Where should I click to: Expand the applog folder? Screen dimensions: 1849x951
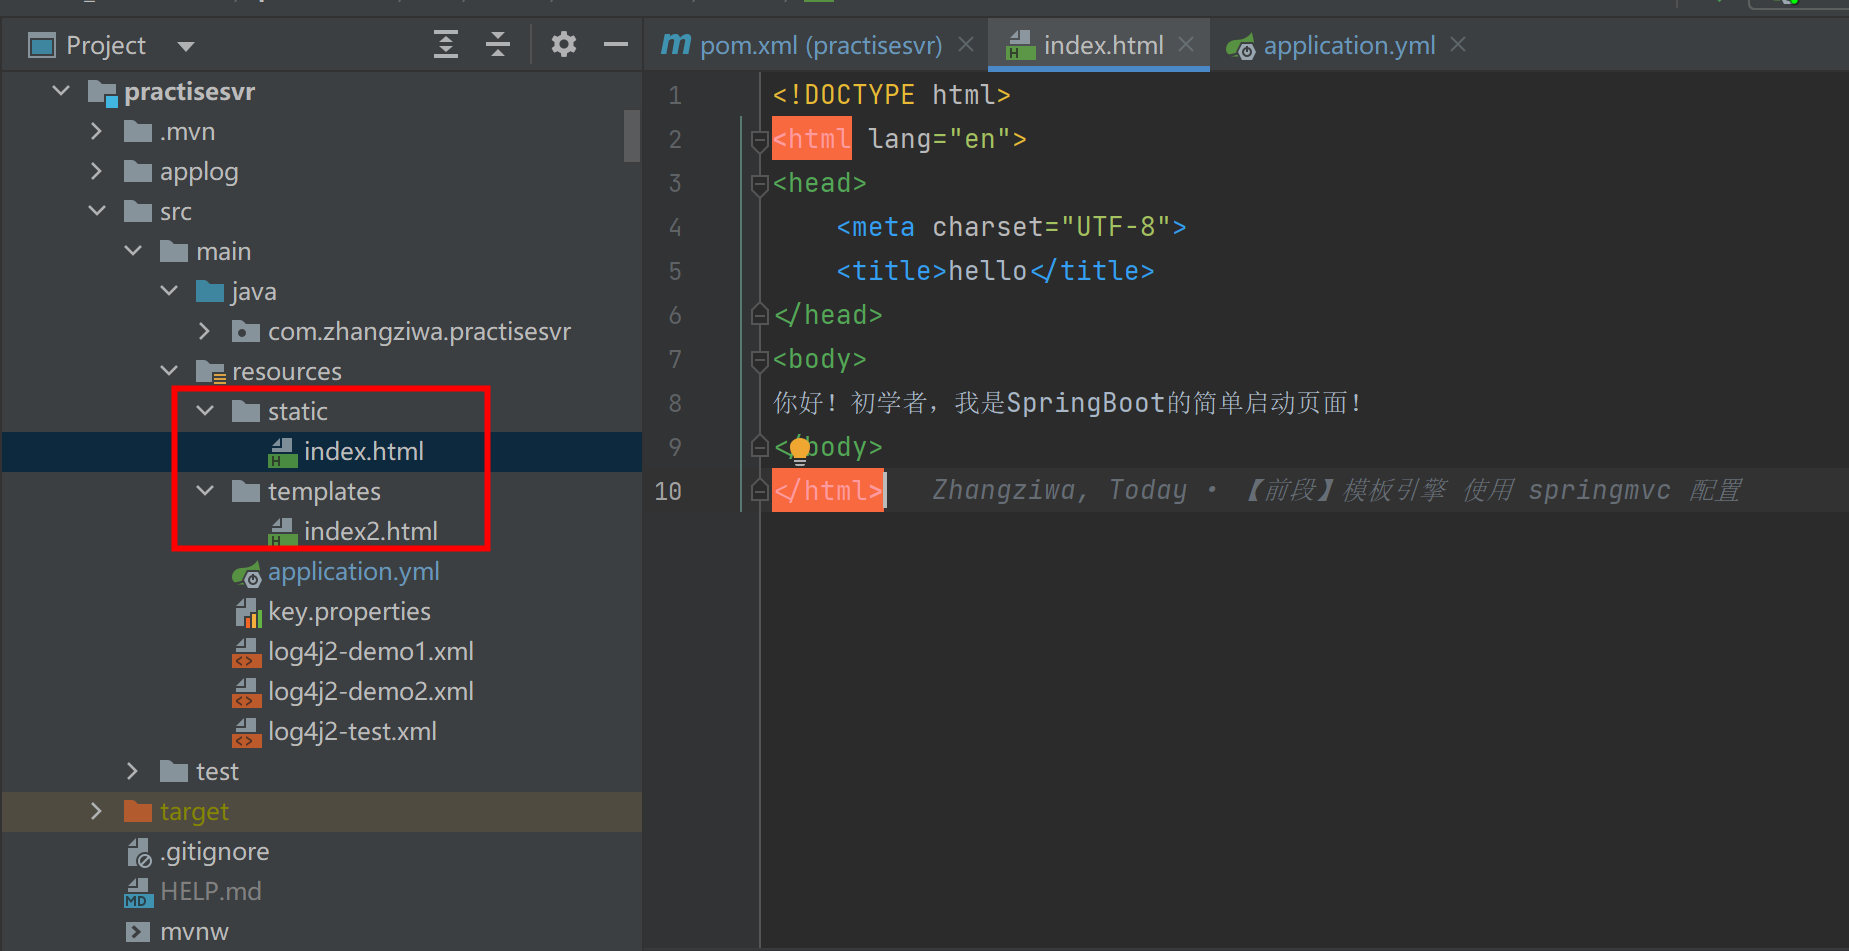[96, 171]
